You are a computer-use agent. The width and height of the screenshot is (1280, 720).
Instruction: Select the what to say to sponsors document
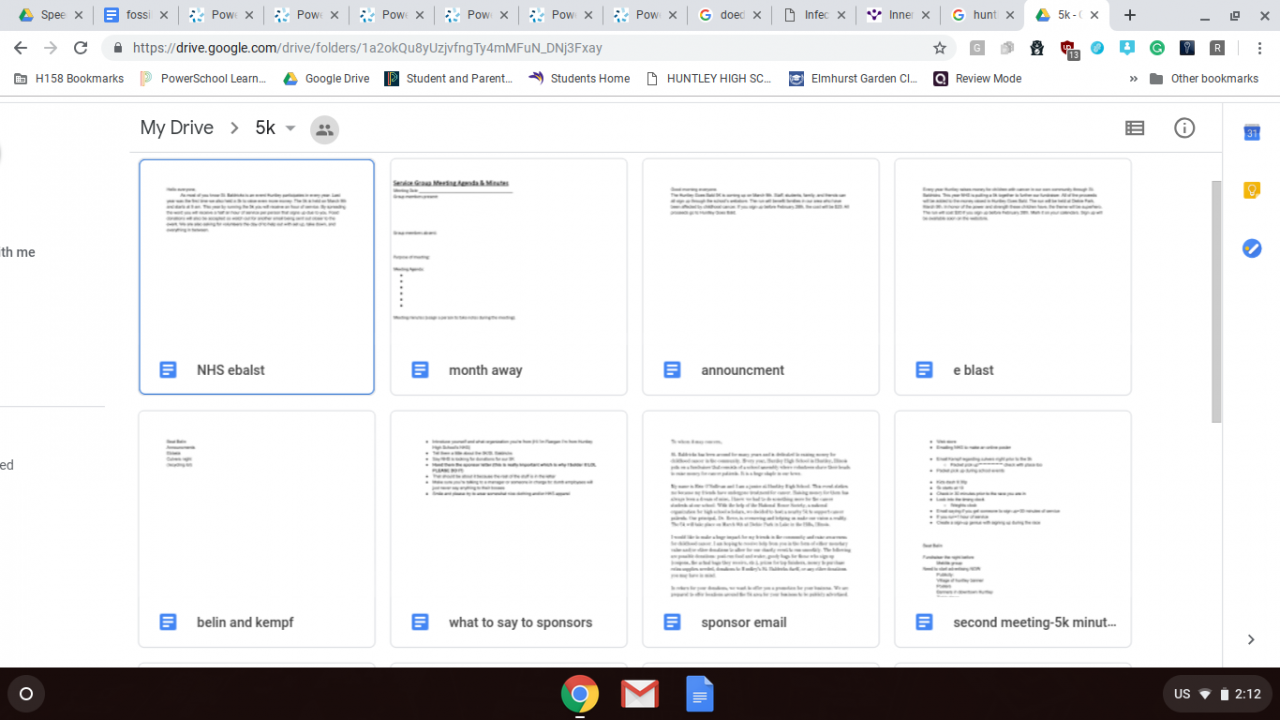point(509,529)
